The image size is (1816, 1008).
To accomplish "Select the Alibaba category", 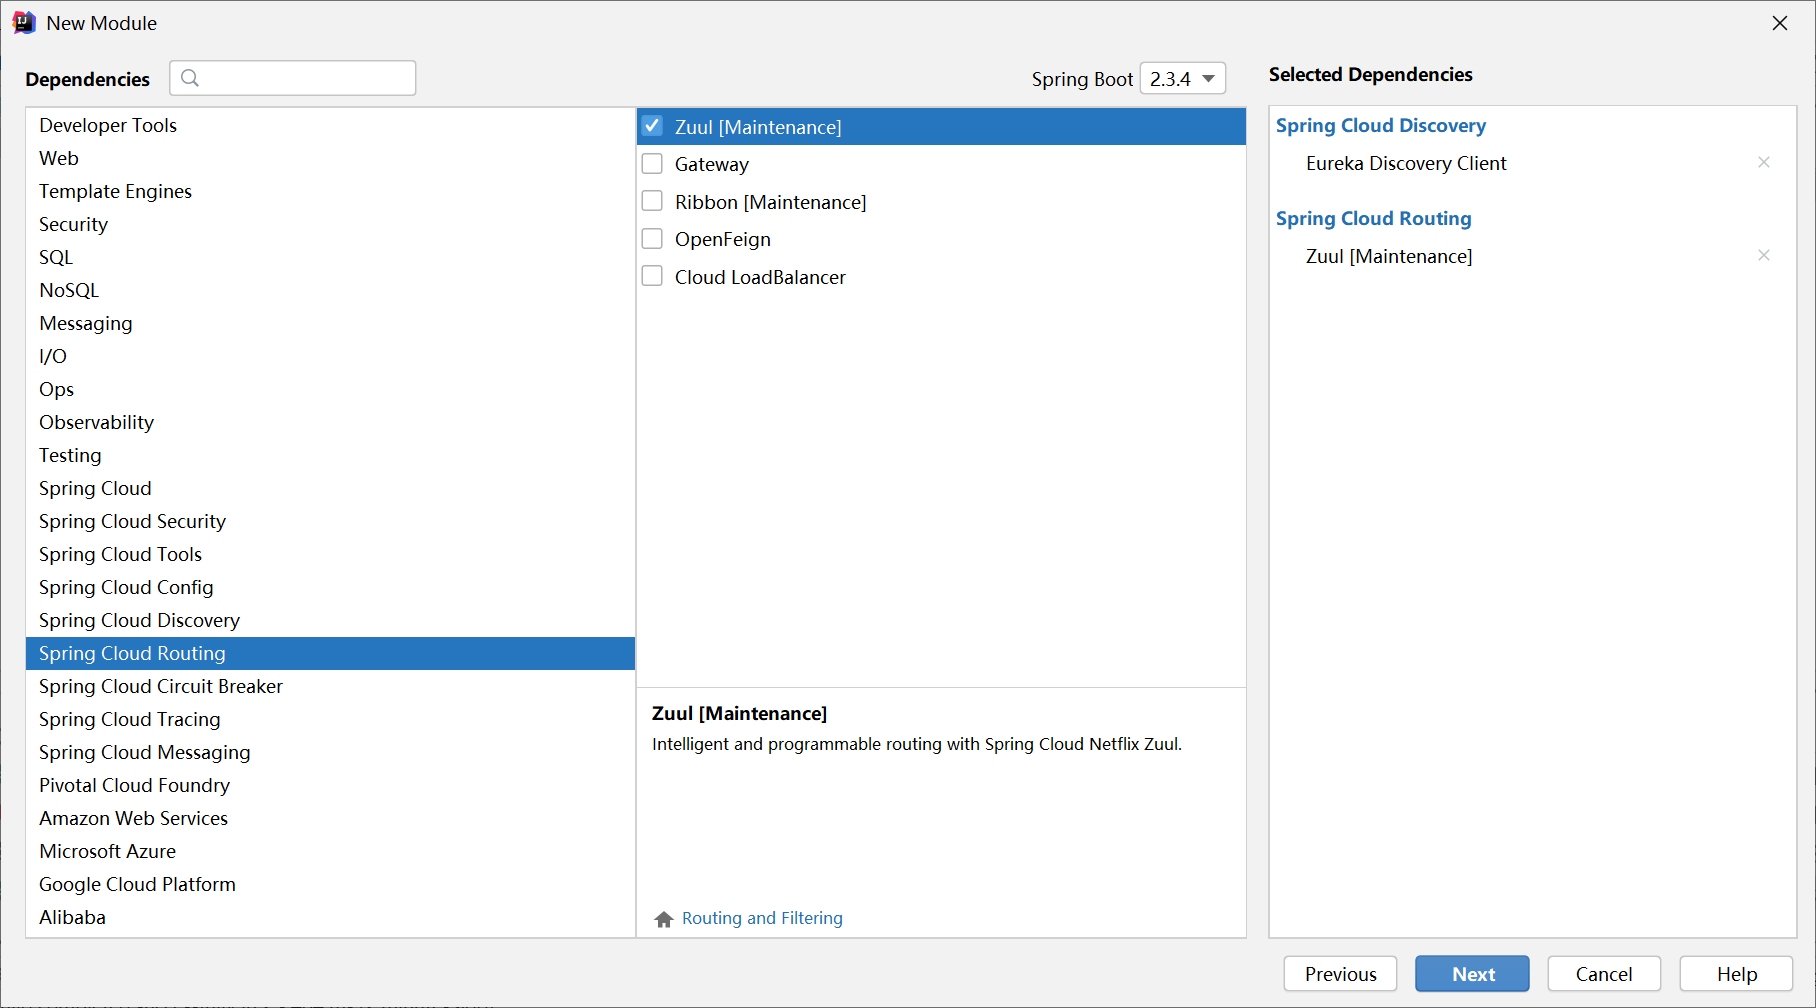I will pos(330,917).
